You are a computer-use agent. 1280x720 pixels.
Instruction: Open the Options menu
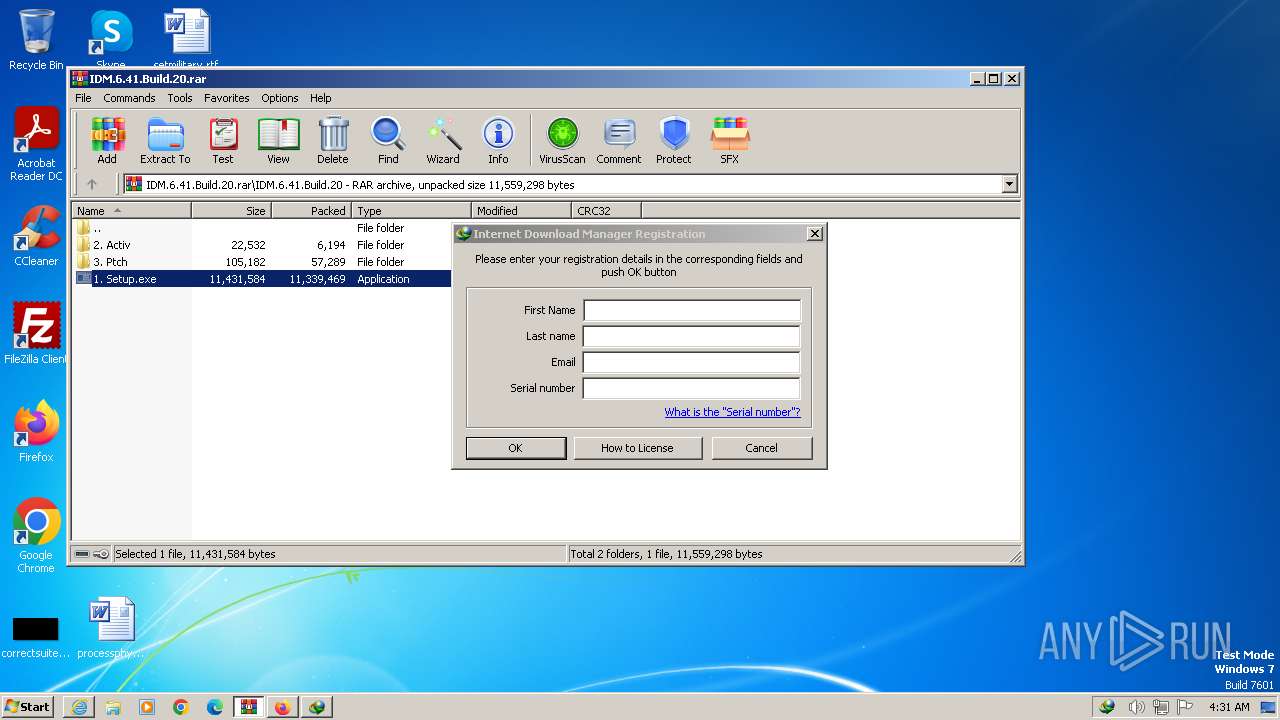tap(280, 98)
